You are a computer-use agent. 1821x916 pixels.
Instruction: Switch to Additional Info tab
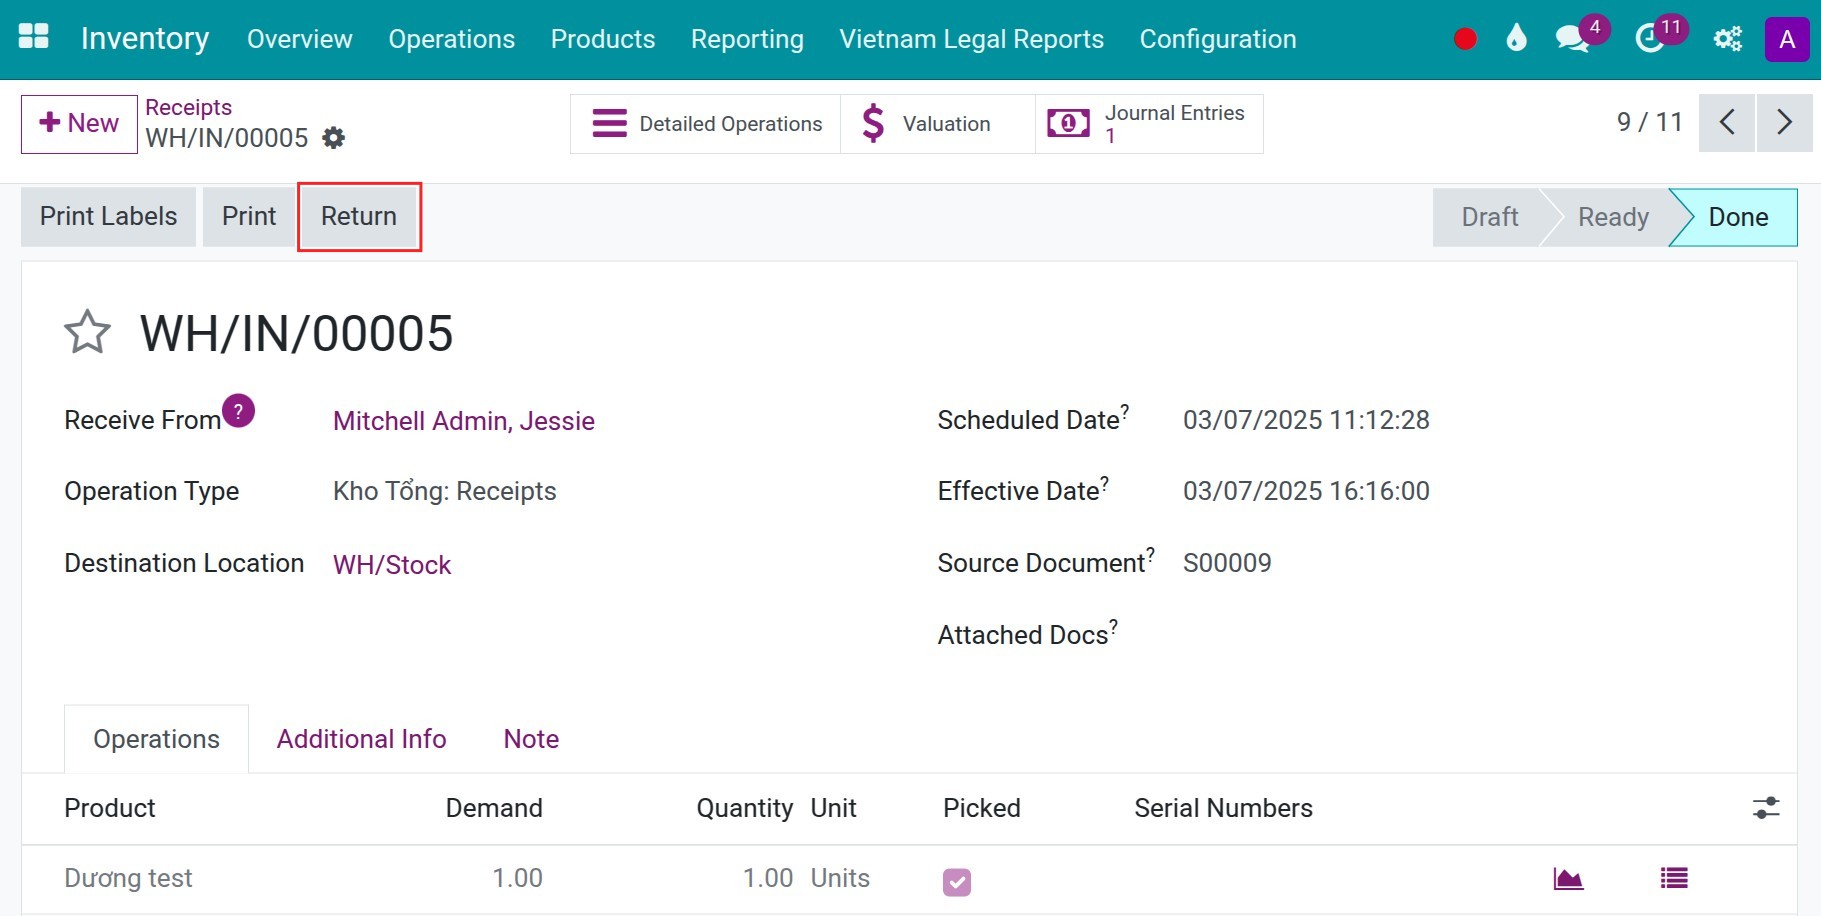point(362,739)
